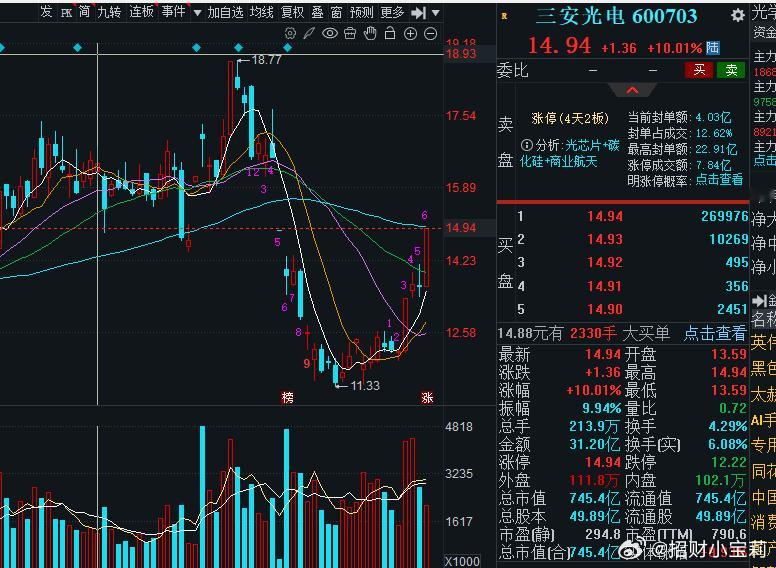Toggle the padlock chart lock icon
The height and width of the screenshot is (568, 776).
[390, 34]
